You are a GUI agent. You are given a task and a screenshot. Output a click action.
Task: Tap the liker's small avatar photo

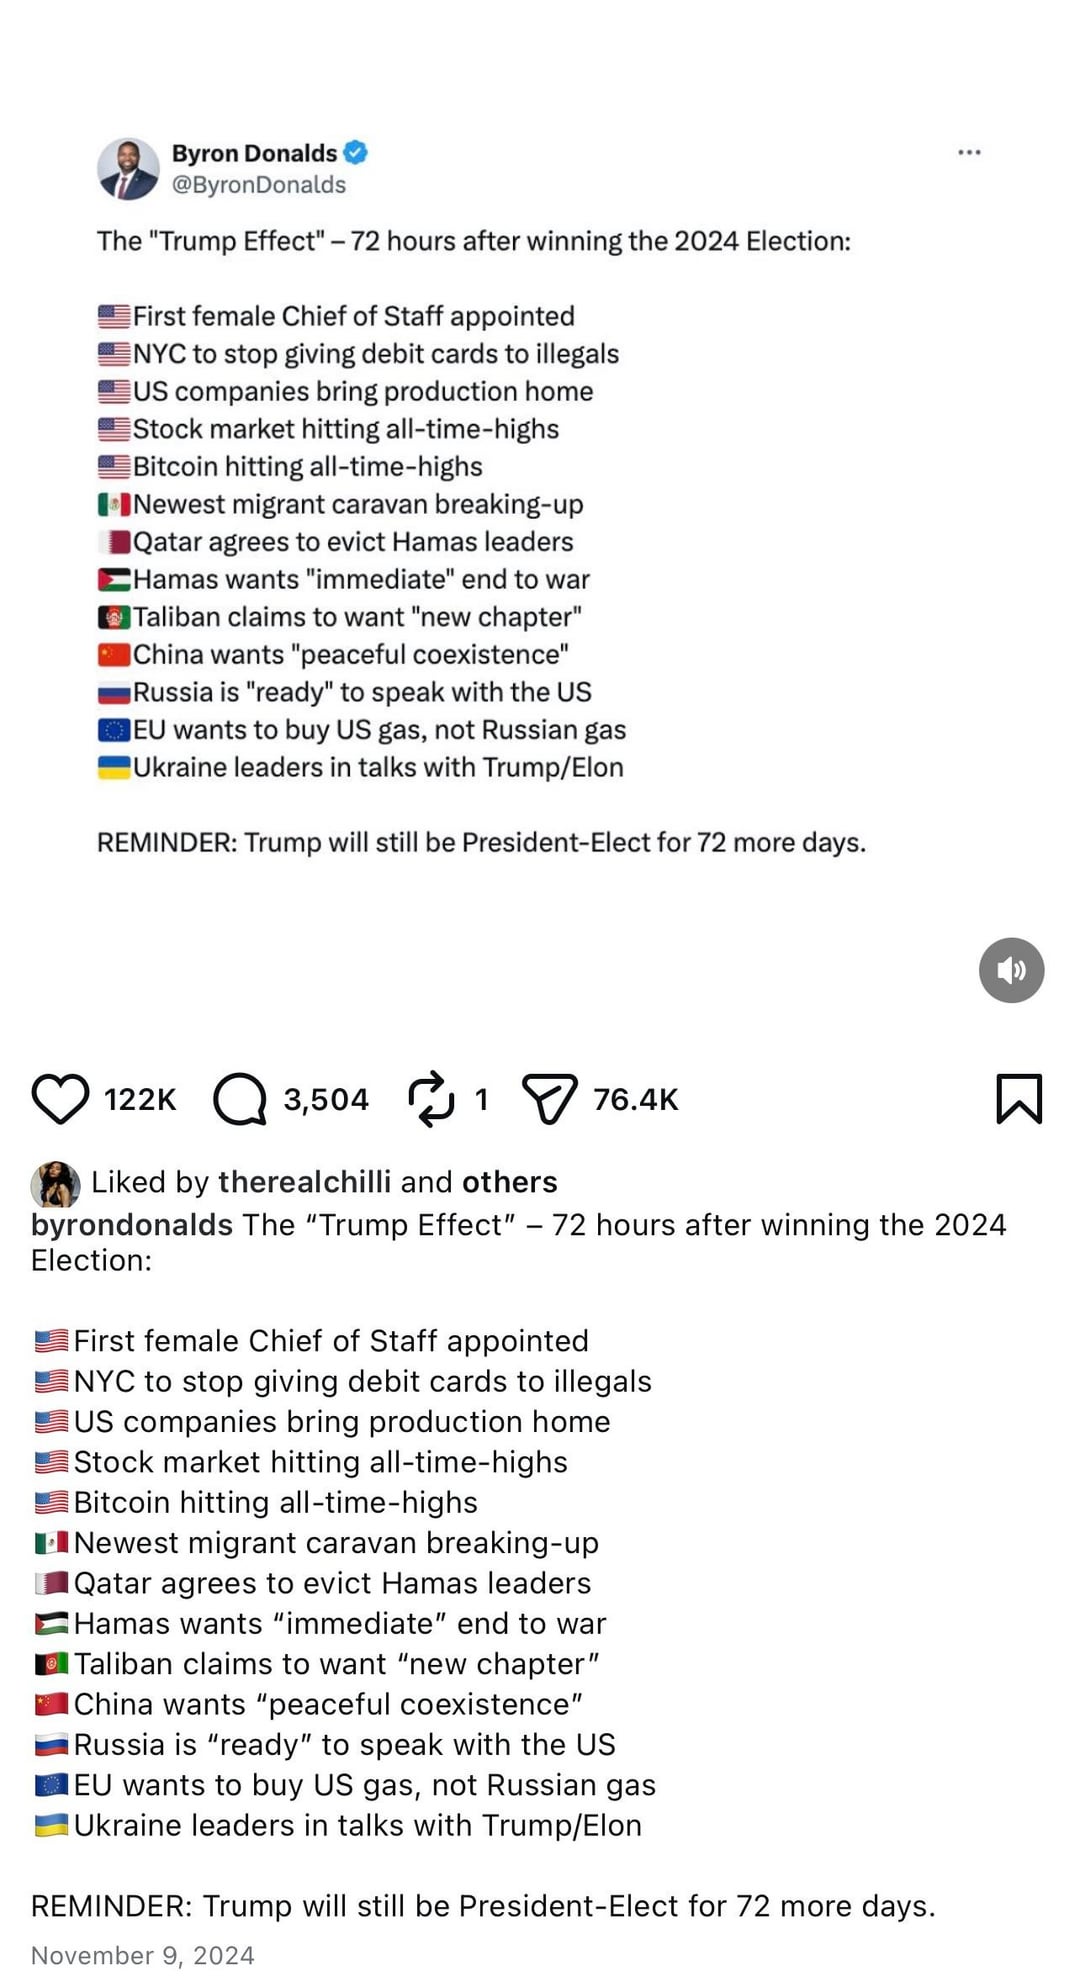[x=56, y=1184]
